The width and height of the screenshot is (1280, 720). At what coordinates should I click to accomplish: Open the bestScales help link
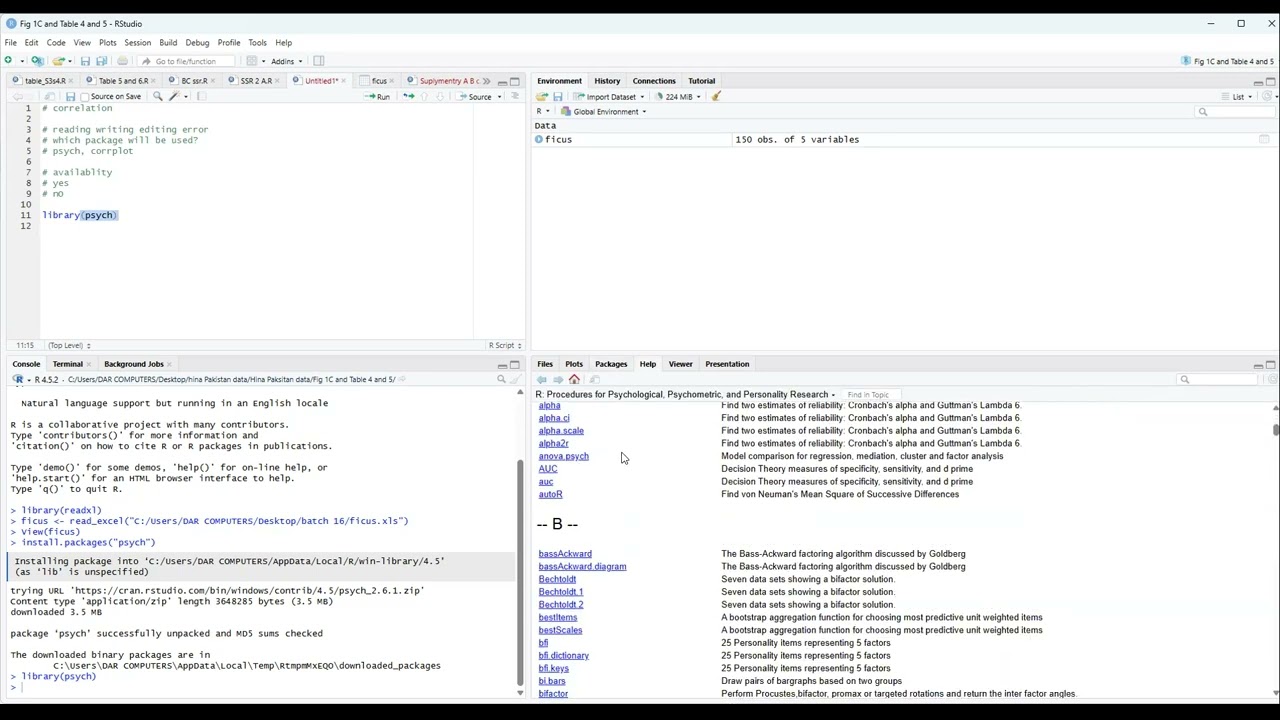(x=560, y=631)
